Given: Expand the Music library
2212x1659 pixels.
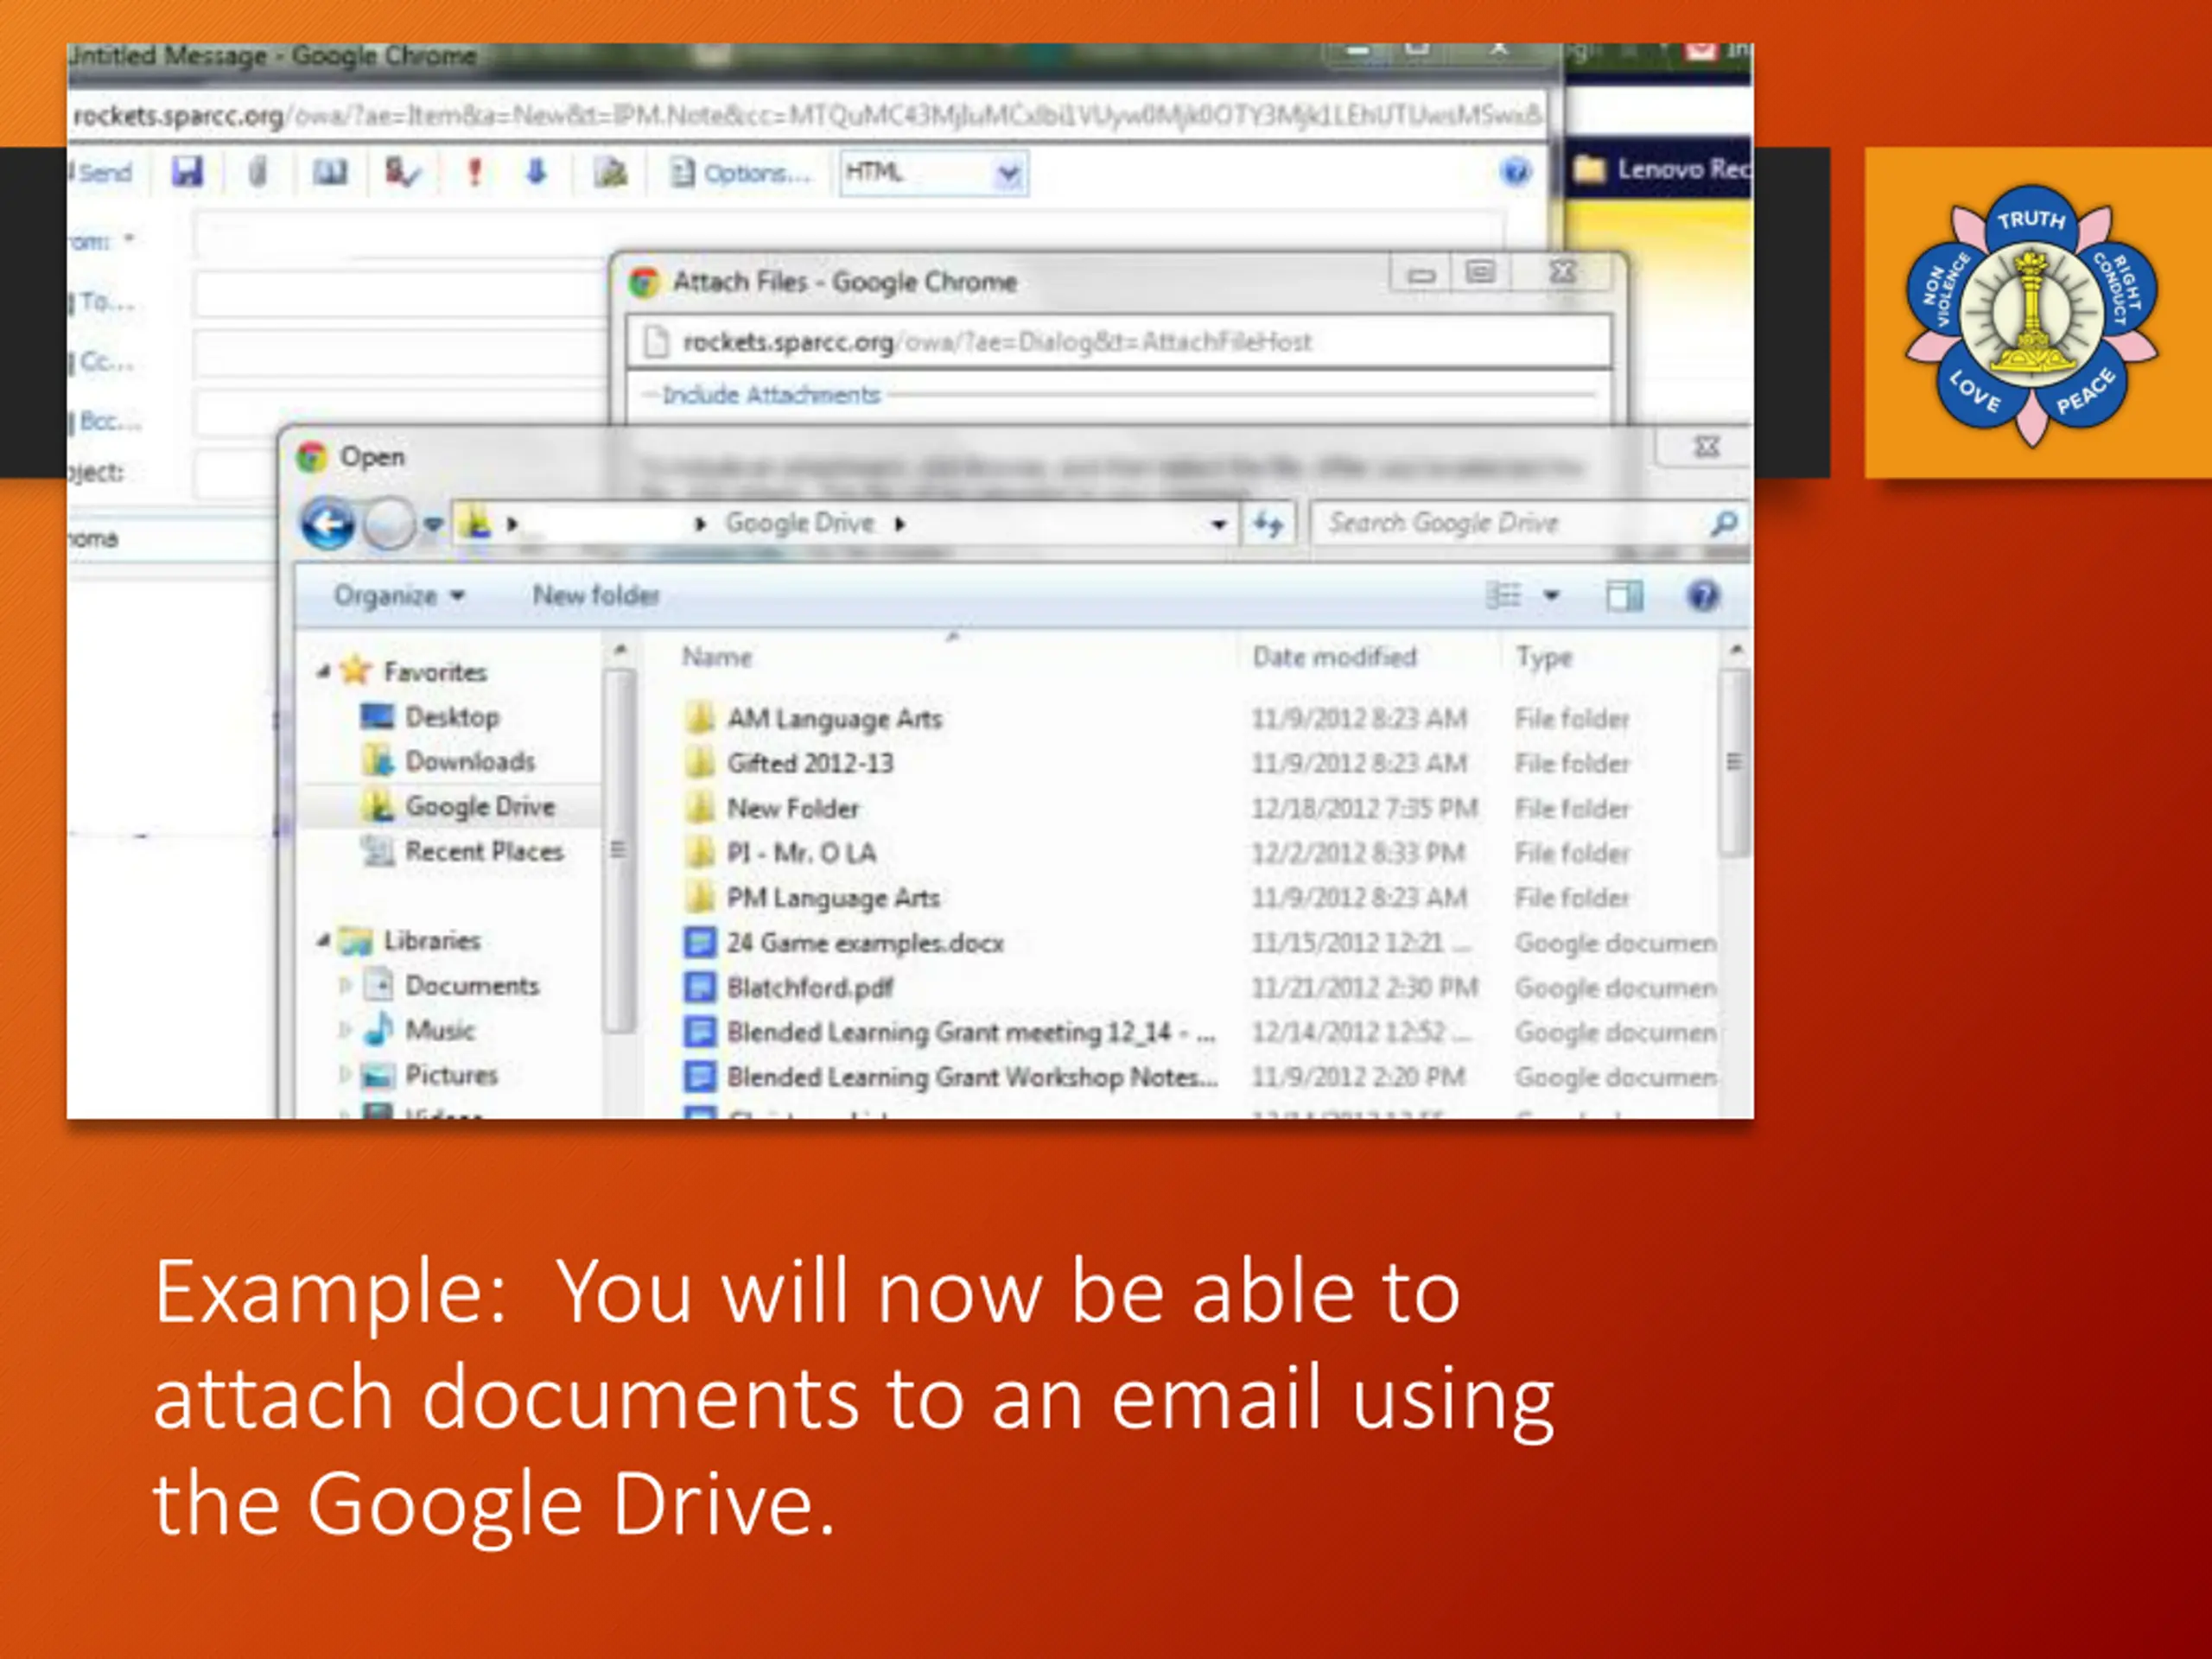Looking at the screenshot, I should click(346, 1030).
